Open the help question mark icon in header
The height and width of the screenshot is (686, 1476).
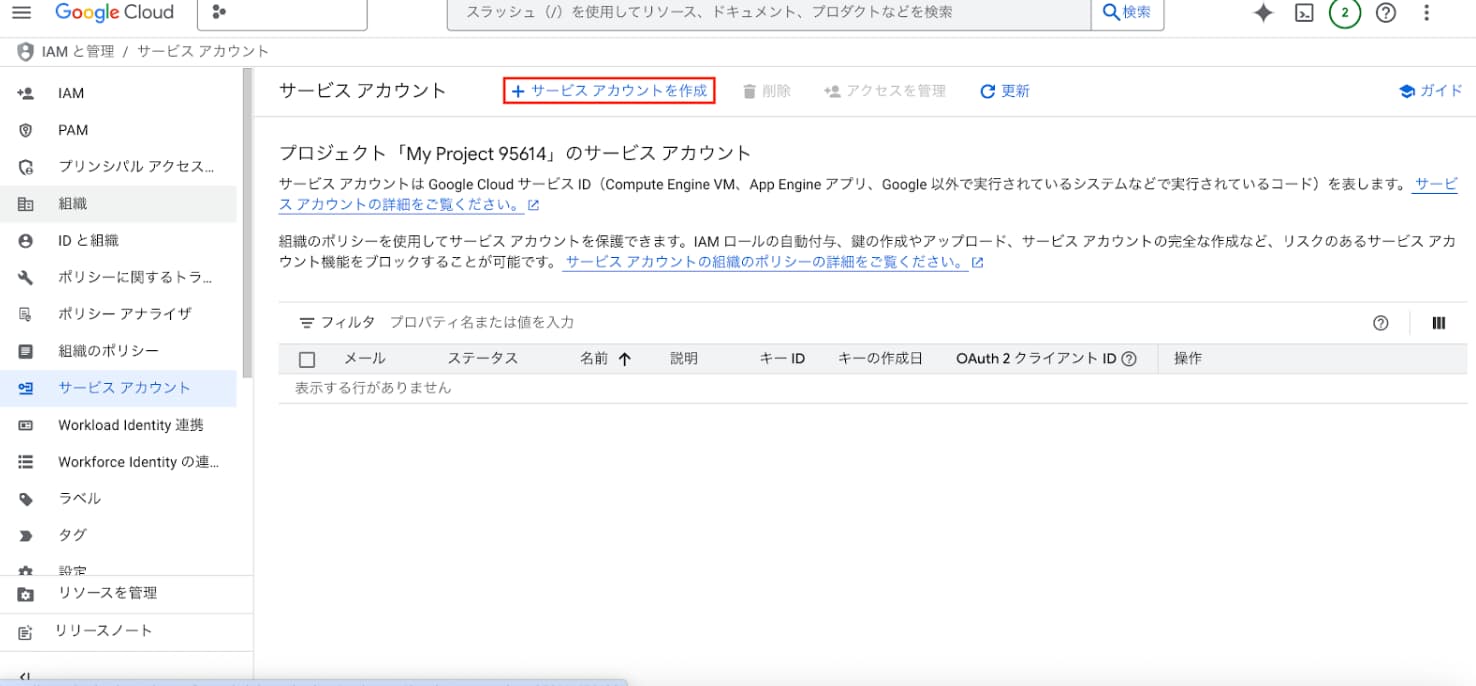click(x=1386, y=13)
